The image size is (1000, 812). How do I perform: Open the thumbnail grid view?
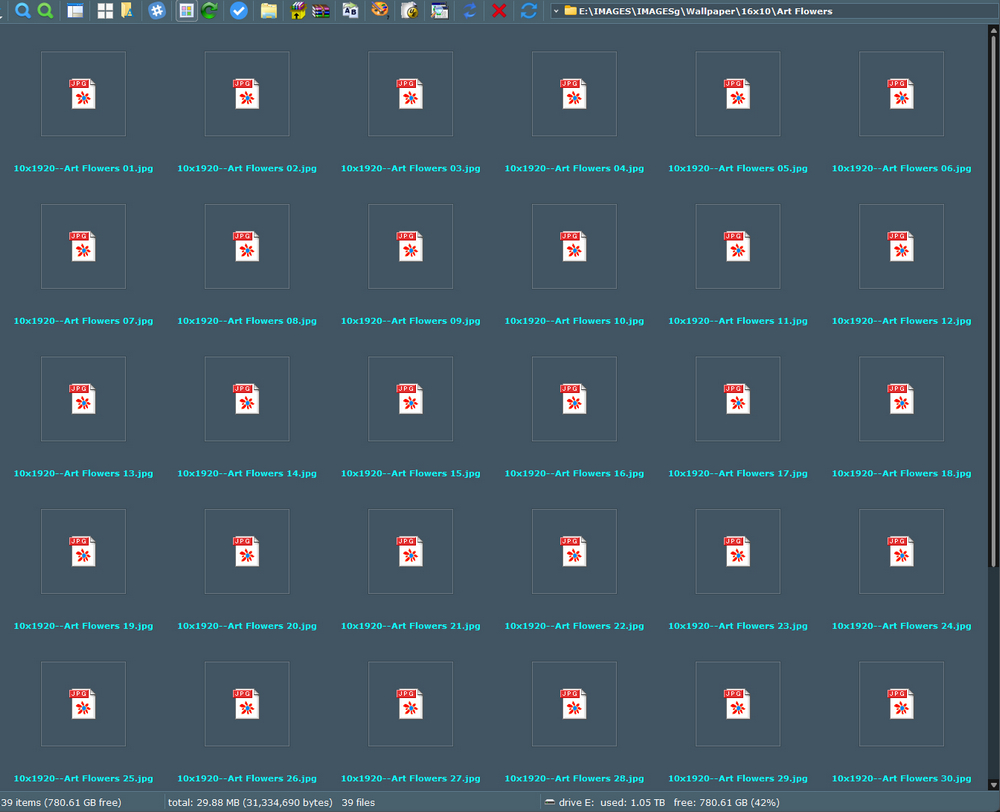click(x=188, y=11)
